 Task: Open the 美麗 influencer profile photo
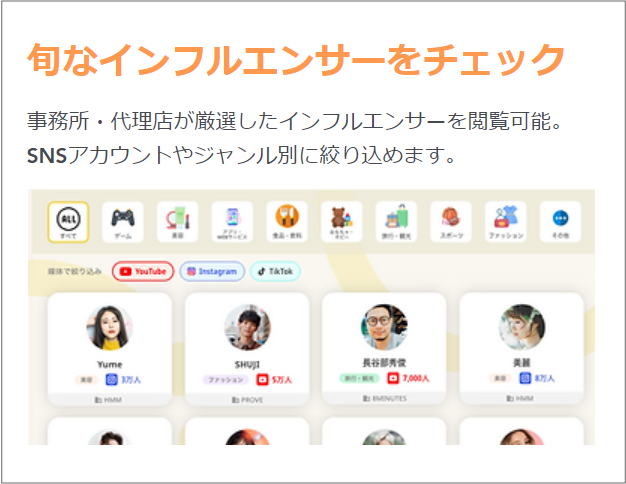522,327
